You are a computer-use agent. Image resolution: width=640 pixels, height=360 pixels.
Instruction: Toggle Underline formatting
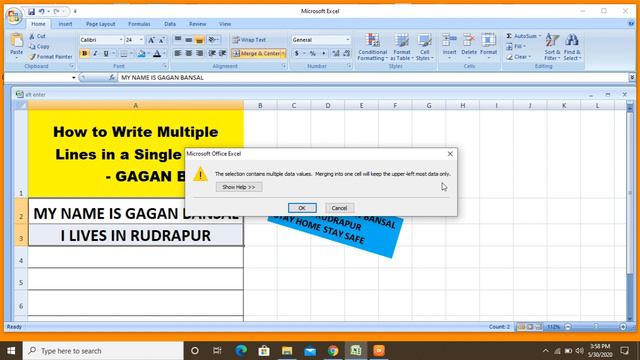click(x=106, y=53)
